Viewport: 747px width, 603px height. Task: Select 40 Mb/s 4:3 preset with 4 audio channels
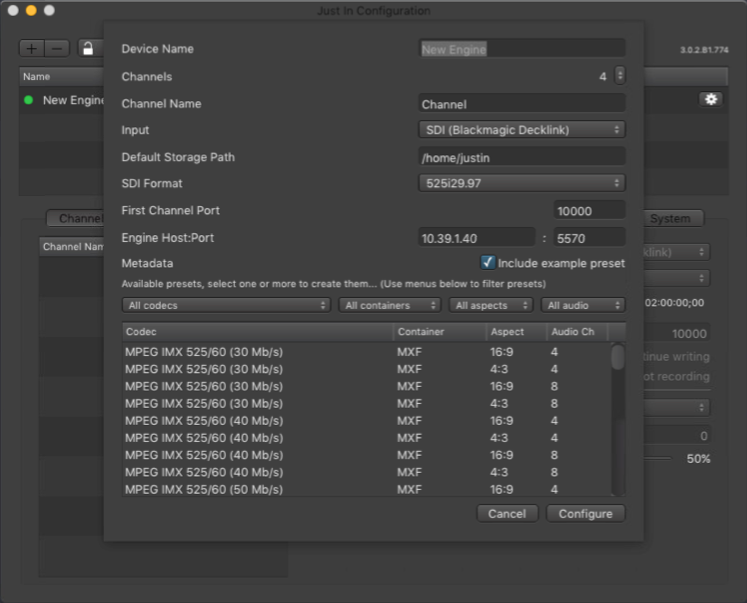tap(367, 438)
